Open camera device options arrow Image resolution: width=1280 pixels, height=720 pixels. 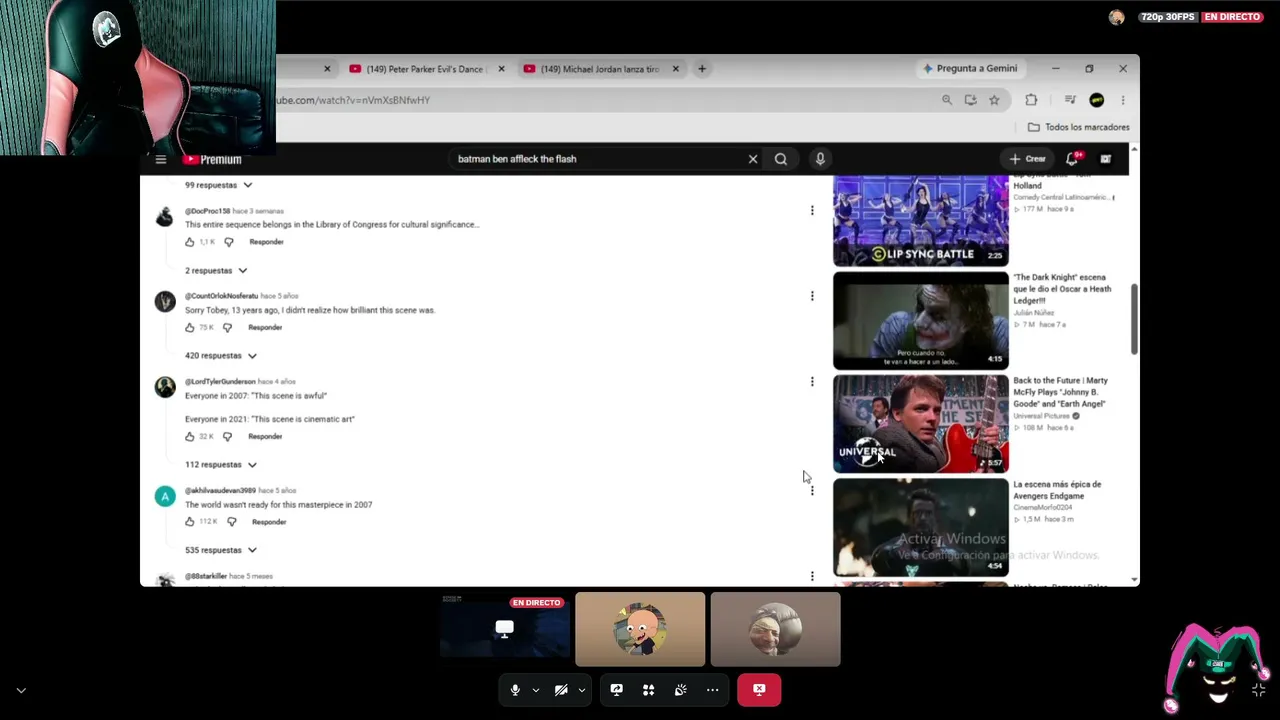click(x=581, y=690)
